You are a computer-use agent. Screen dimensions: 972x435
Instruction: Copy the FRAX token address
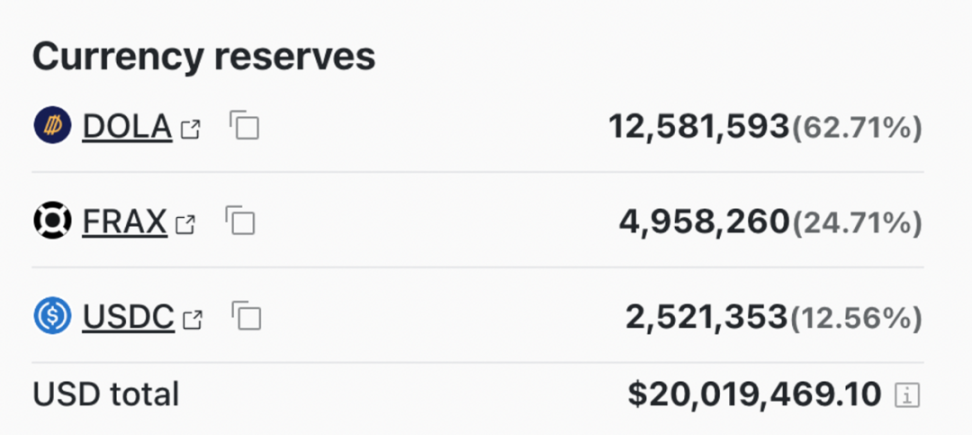[x=240, y=221]
